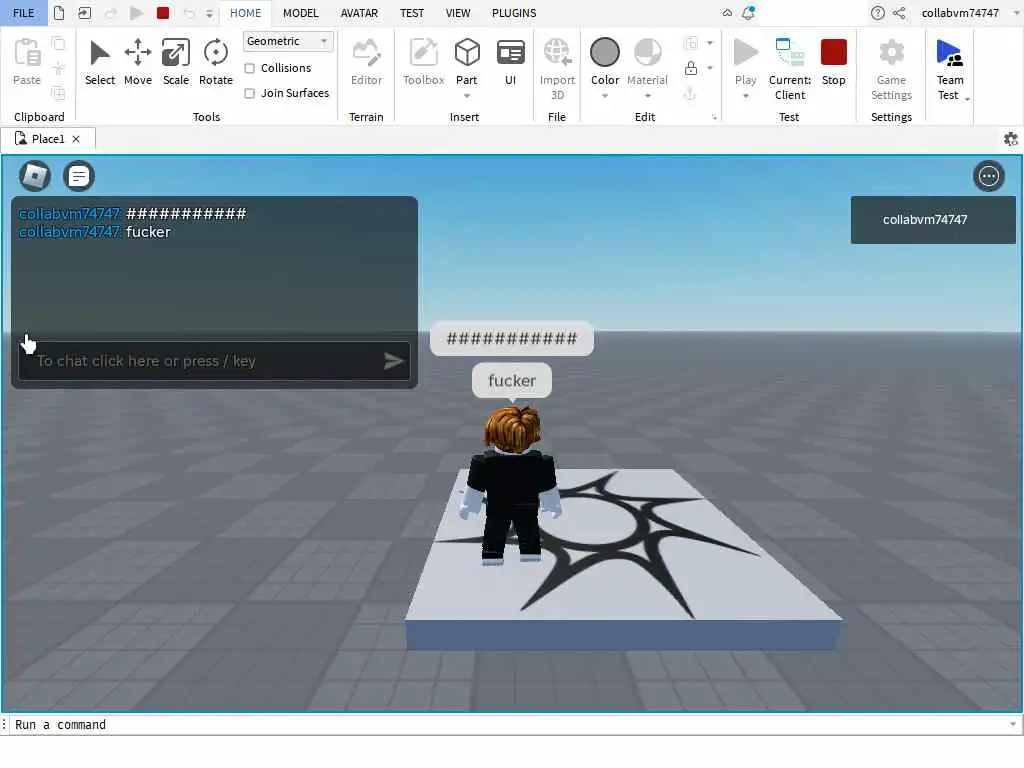This screenshot has height=768, width=1024.
Task: Enable the Join Surfaces checkbox
Action: coord(249,93)
